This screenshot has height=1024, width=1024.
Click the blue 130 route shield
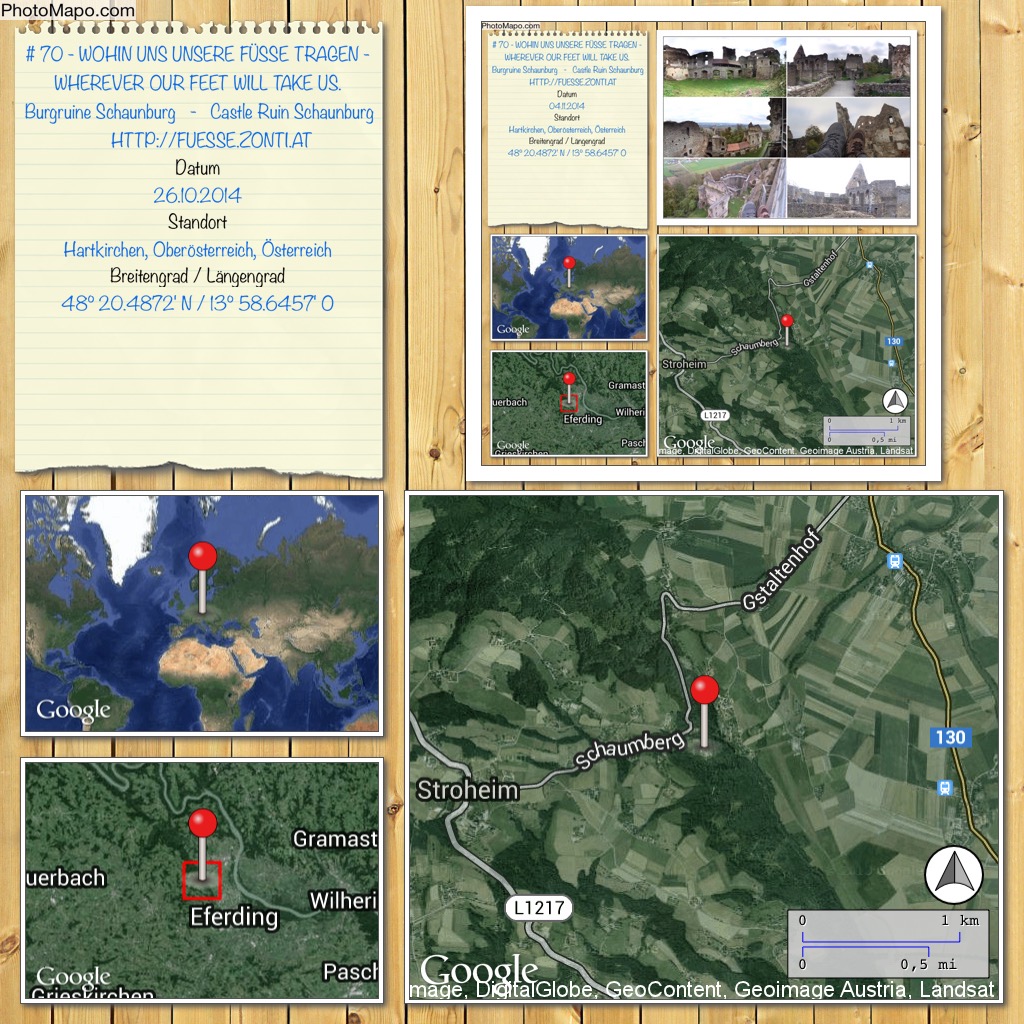949,738
